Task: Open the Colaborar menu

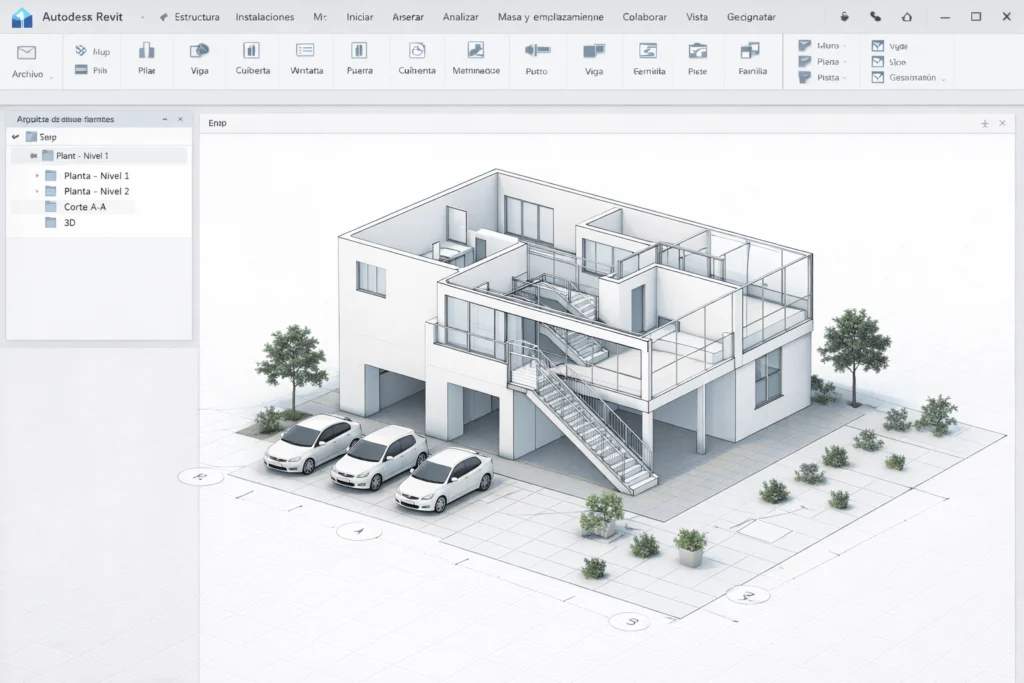Action: pyautogui.click(x=644, y=17)
